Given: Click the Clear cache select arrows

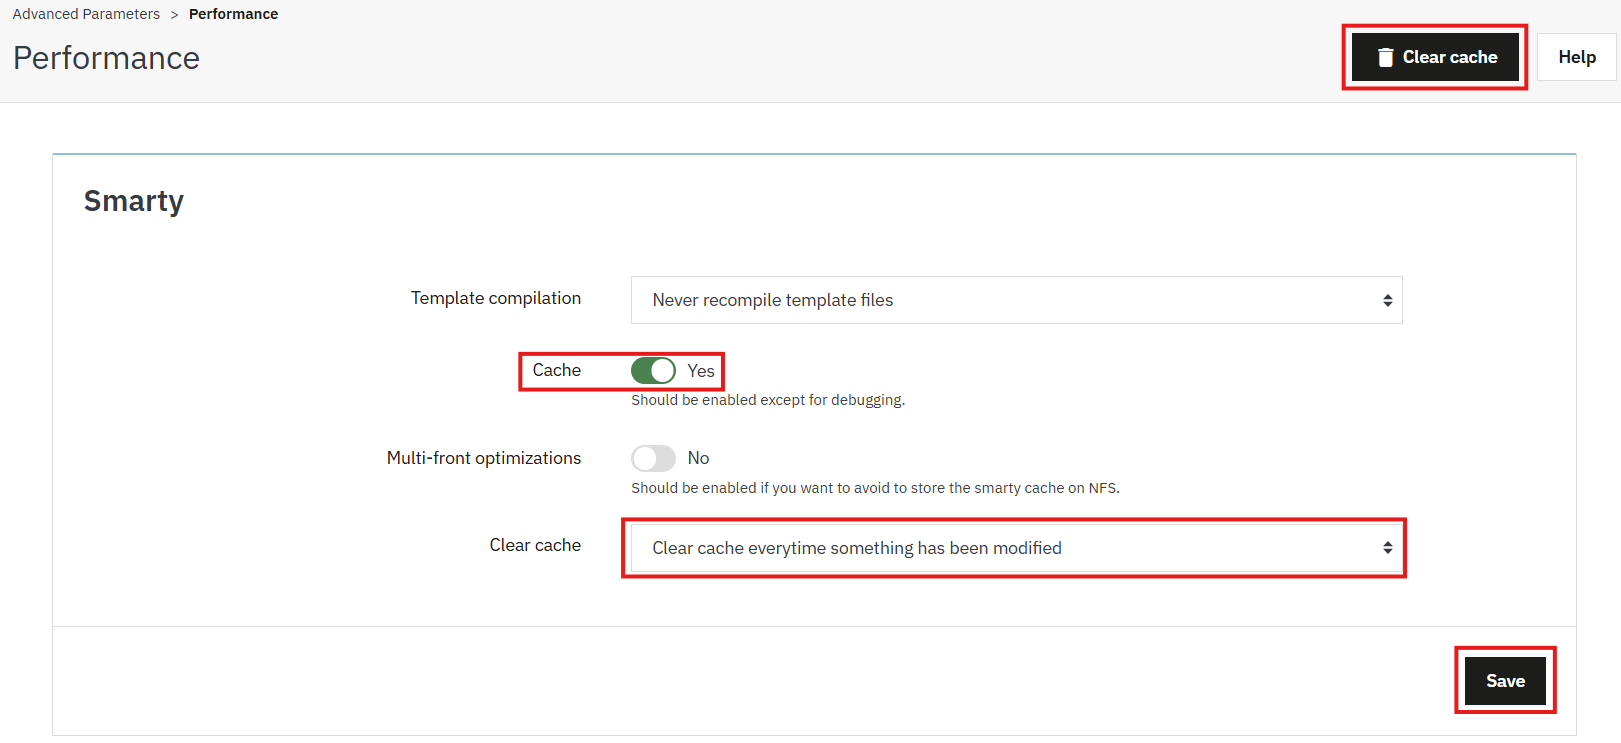Looking at the screenshot, I should tap(1387, 548).
